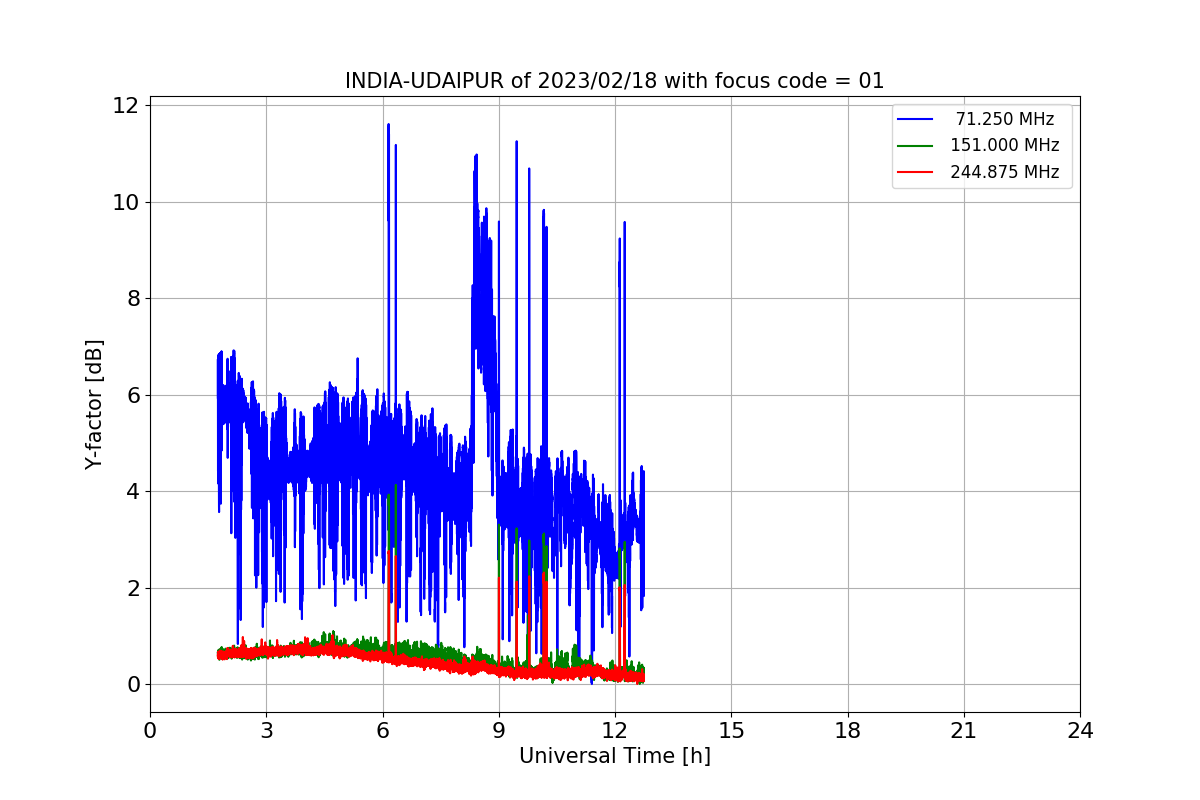Click the x-axis tick label 0
1200x800 pixels.
(x=150, y=731)
